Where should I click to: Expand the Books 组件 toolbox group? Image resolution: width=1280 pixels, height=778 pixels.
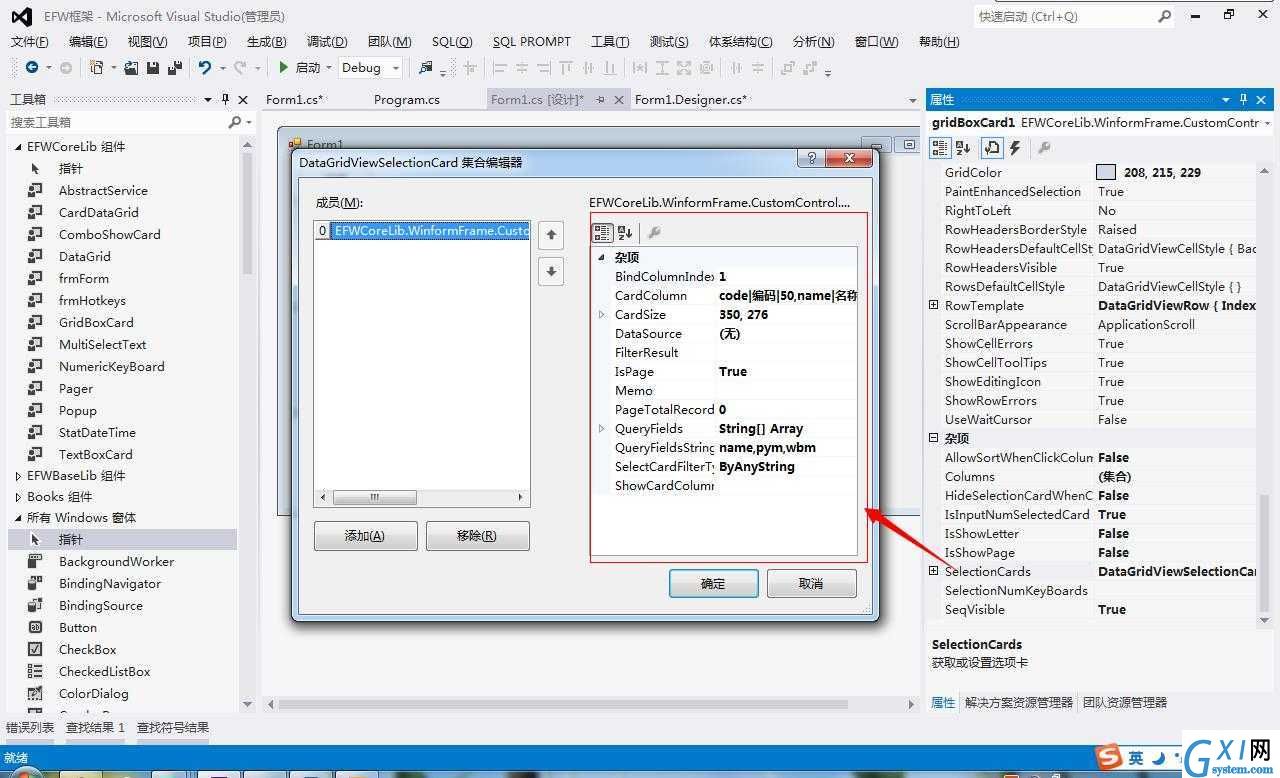(17, 497)
